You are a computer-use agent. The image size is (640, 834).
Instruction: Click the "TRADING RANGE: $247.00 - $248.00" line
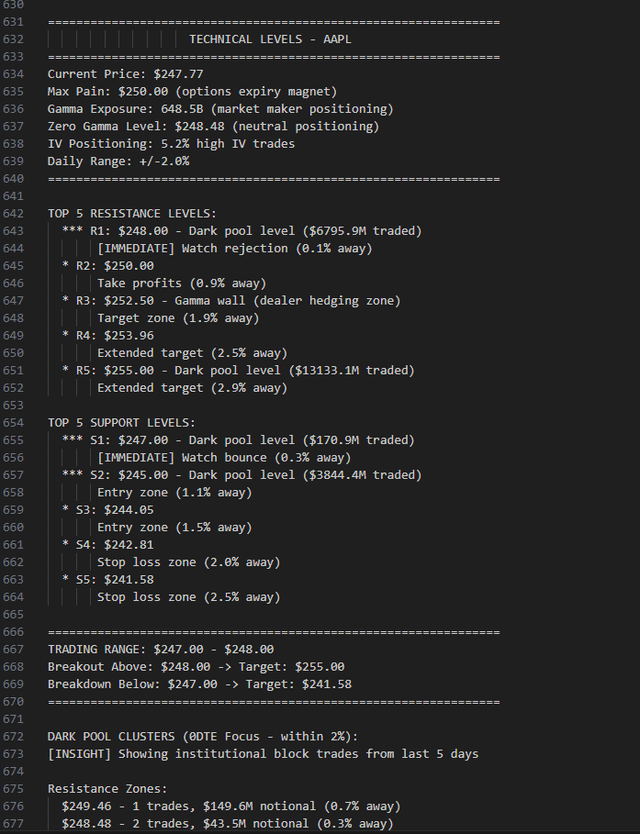[160, 649]
